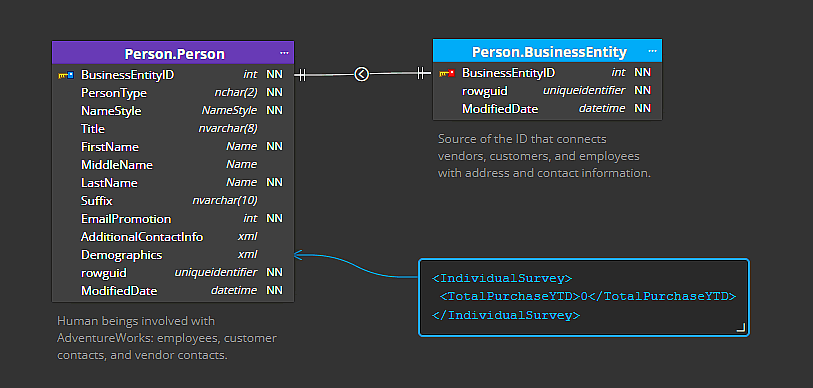The height and width of the screenshot is (388, 813).
Task: Select the AdditionalContactInfo column row
Action: 173,237
